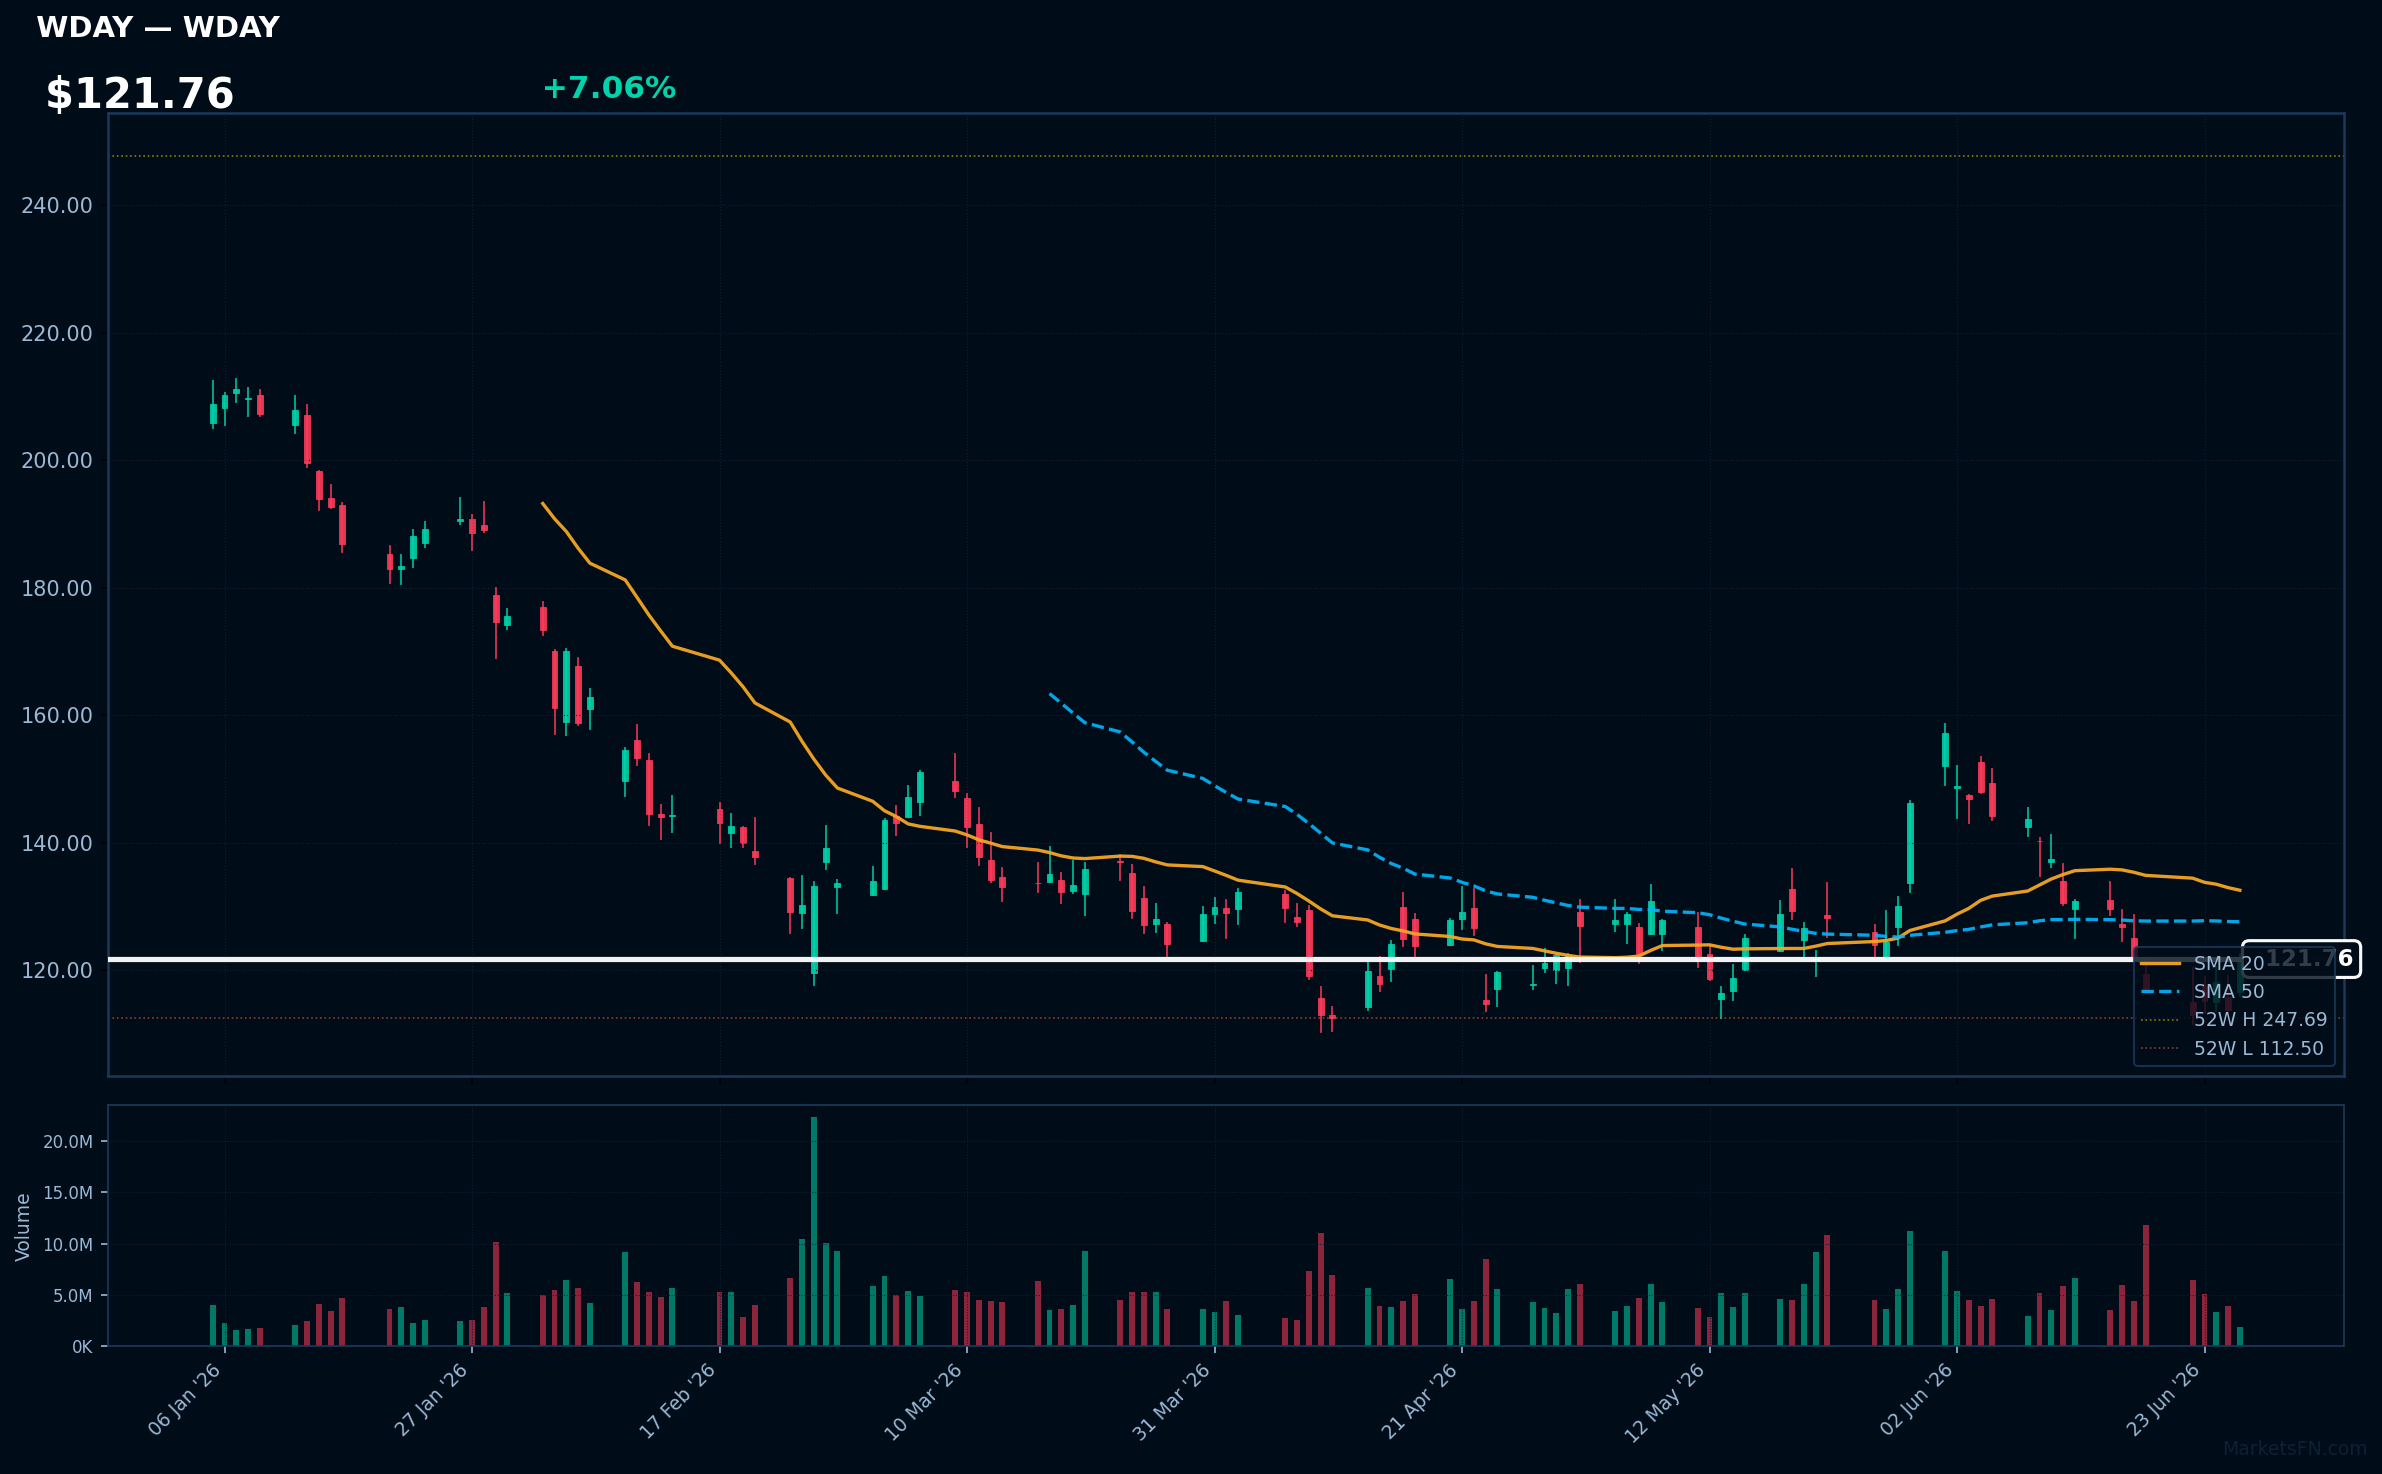2382x1474 pixels.
Task: Click the 160.00 price axis label
Action: point(57,716)
